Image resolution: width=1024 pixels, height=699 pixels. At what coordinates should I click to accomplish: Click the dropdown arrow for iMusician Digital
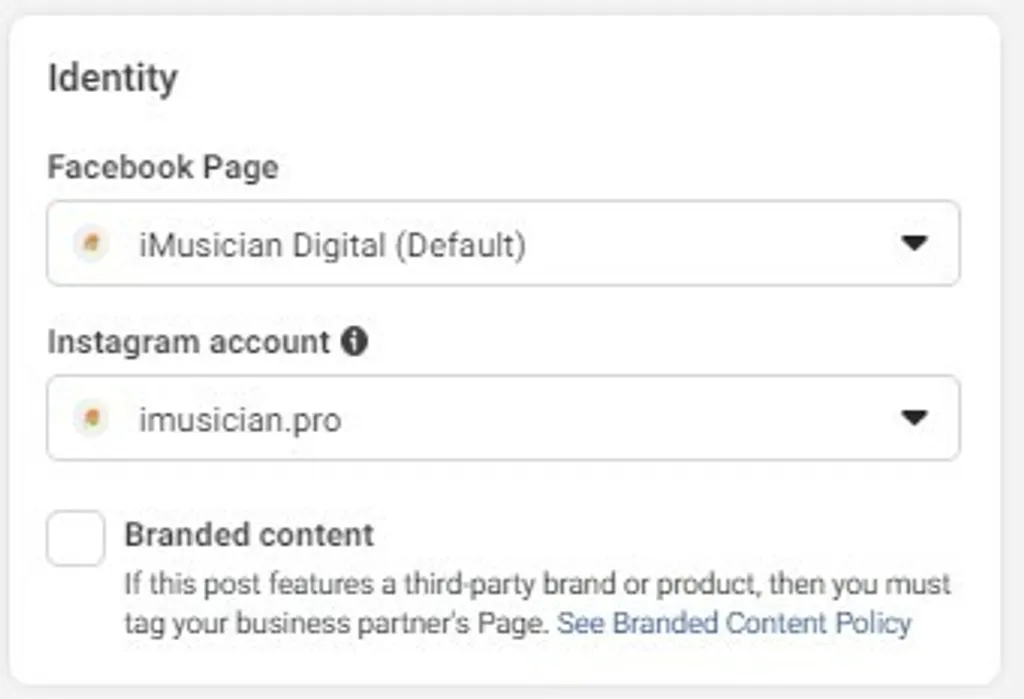point(916,242)
